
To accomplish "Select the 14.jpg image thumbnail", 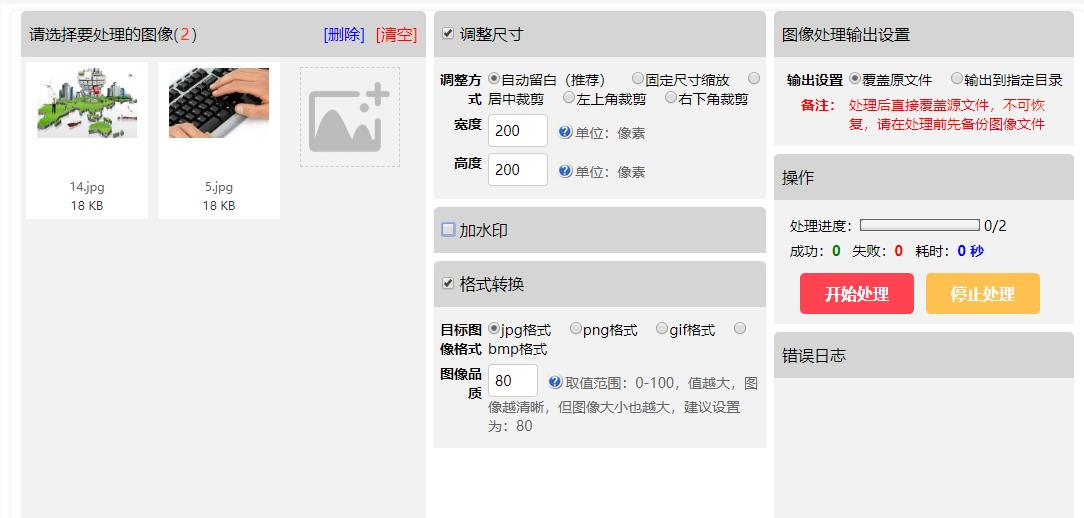I will 87,103.
